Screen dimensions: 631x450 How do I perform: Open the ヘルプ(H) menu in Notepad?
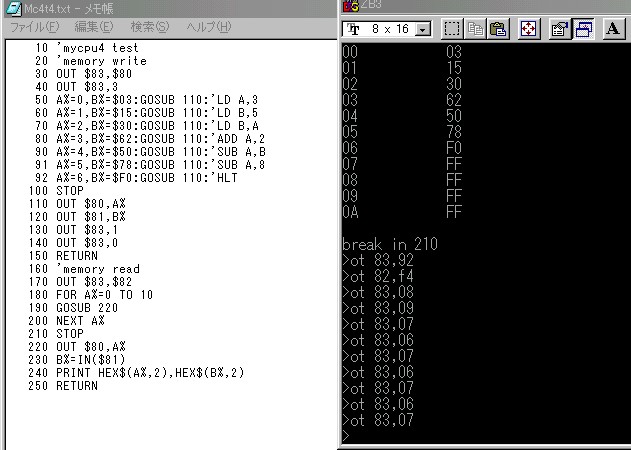click(x=208, y=27)
